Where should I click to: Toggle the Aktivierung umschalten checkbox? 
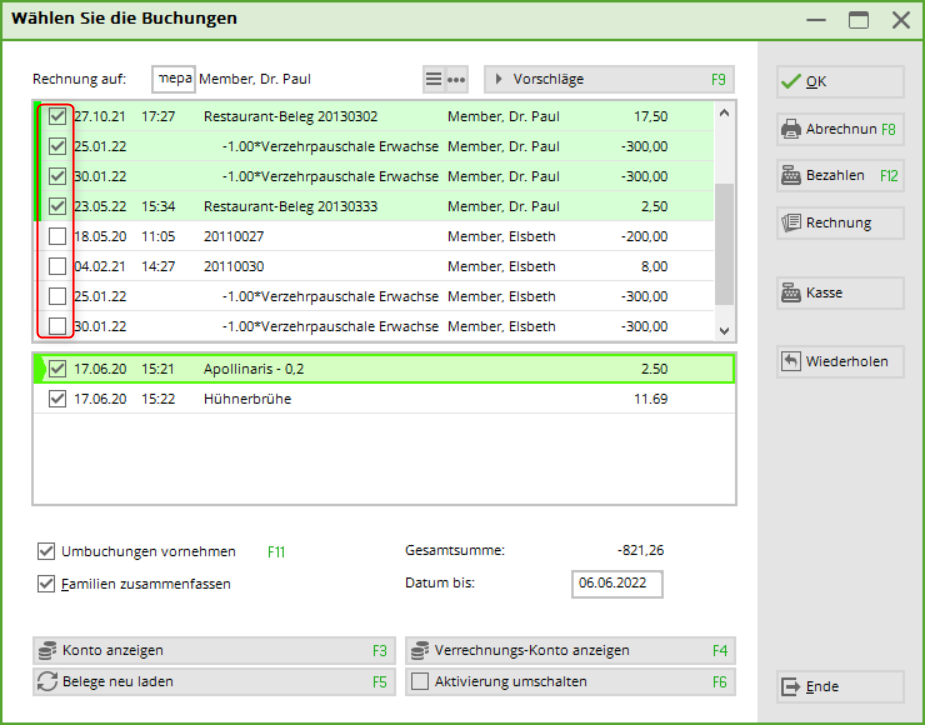point(420,682)
